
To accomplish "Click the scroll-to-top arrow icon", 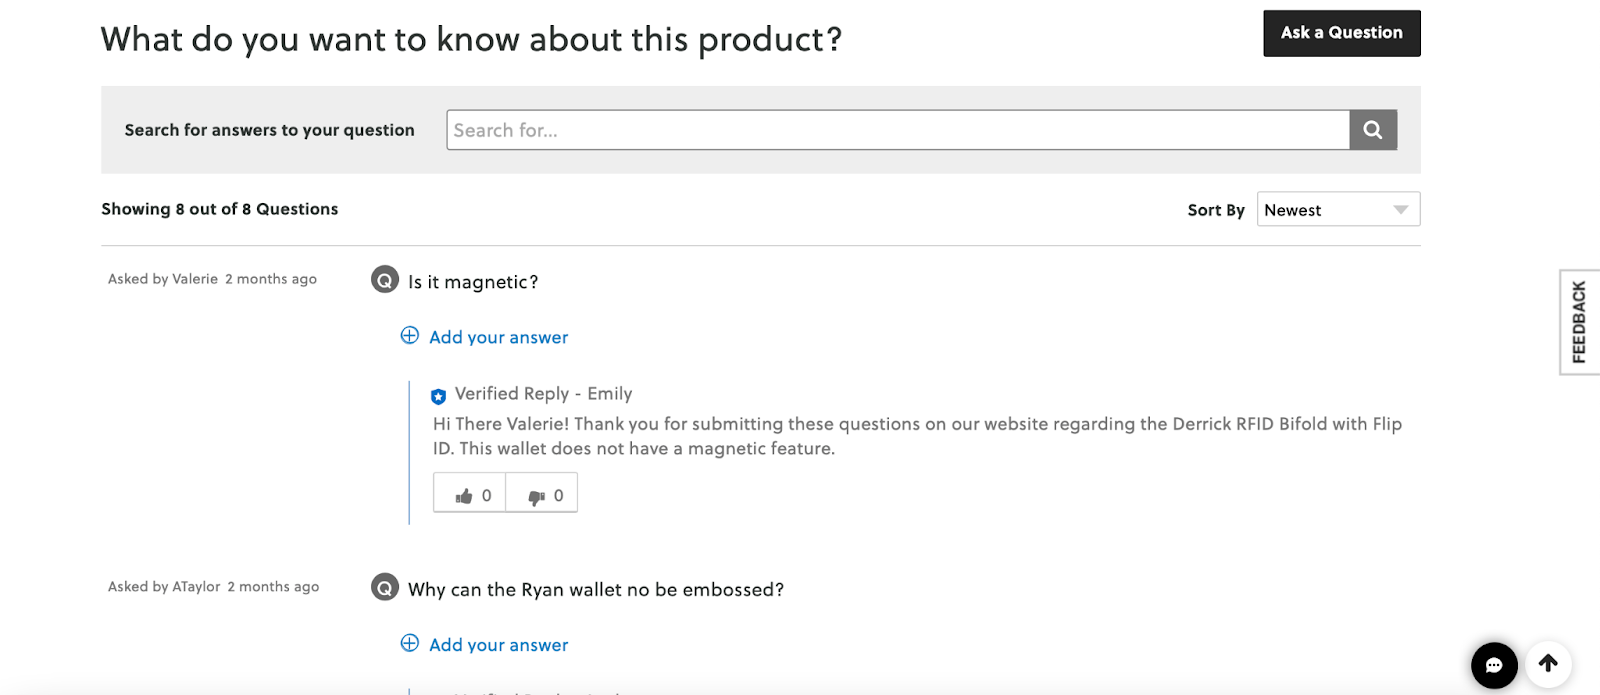I will point(1548,663).
